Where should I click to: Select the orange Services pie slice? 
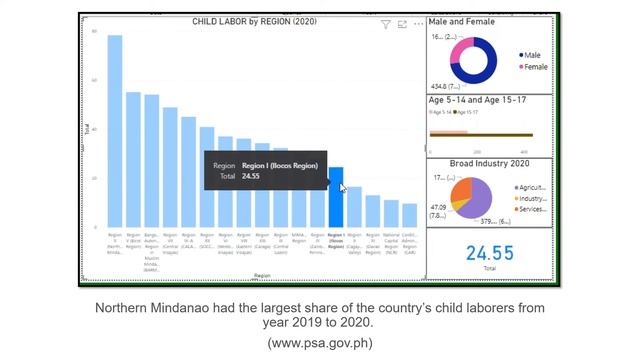tap(461, 190)
